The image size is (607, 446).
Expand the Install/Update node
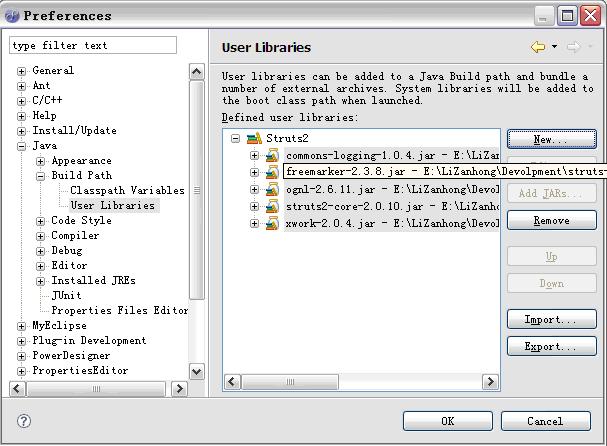point(22,131)
